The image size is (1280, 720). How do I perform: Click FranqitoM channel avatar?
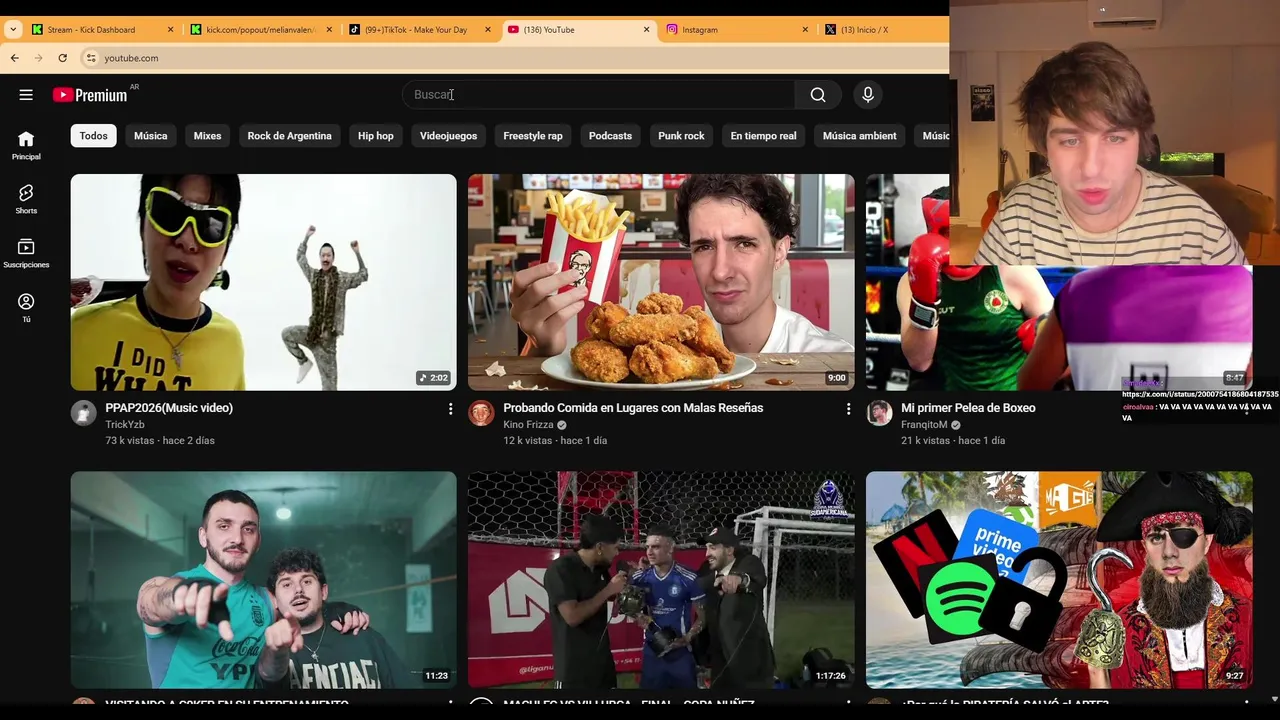[879, 413]
